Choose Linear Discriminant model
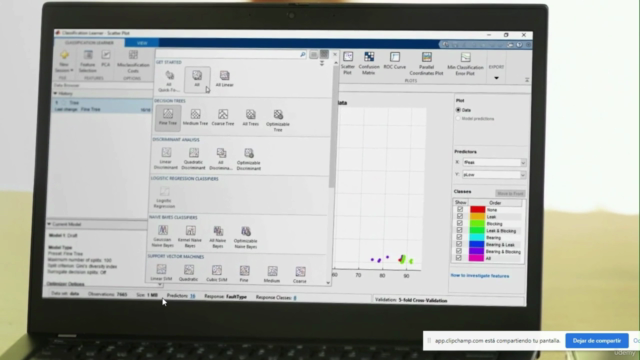 click(166, 158)
